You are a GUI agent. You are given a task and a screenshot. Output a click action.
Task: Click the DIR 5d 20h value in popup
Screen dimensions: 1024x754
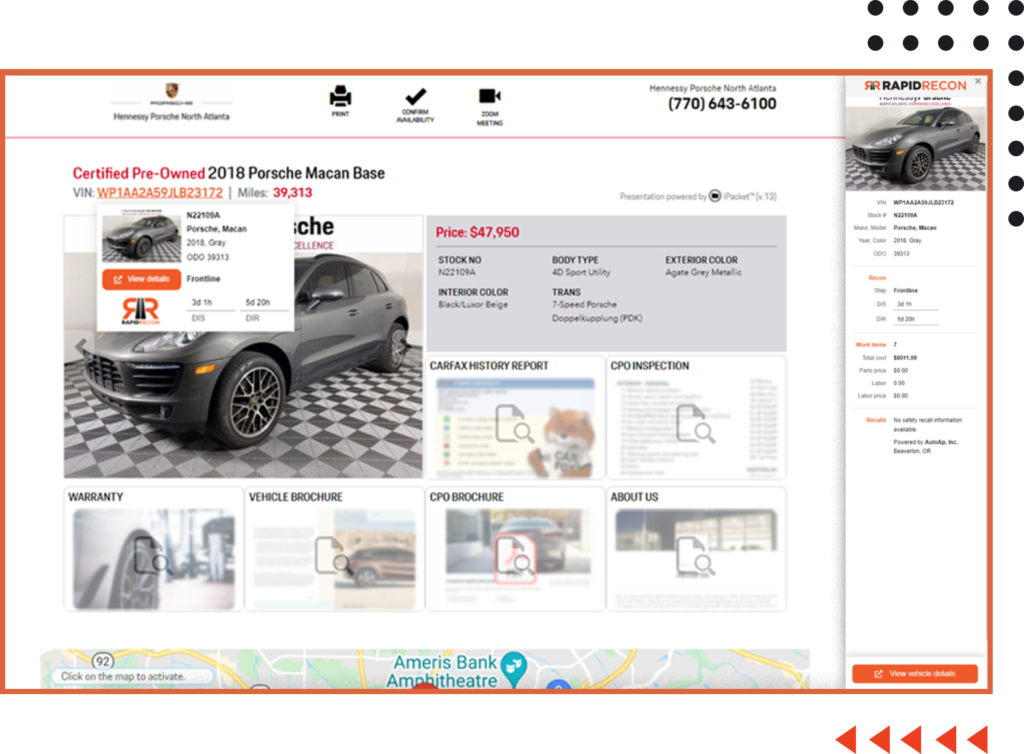pyautogui.click(x=258, y=302)
